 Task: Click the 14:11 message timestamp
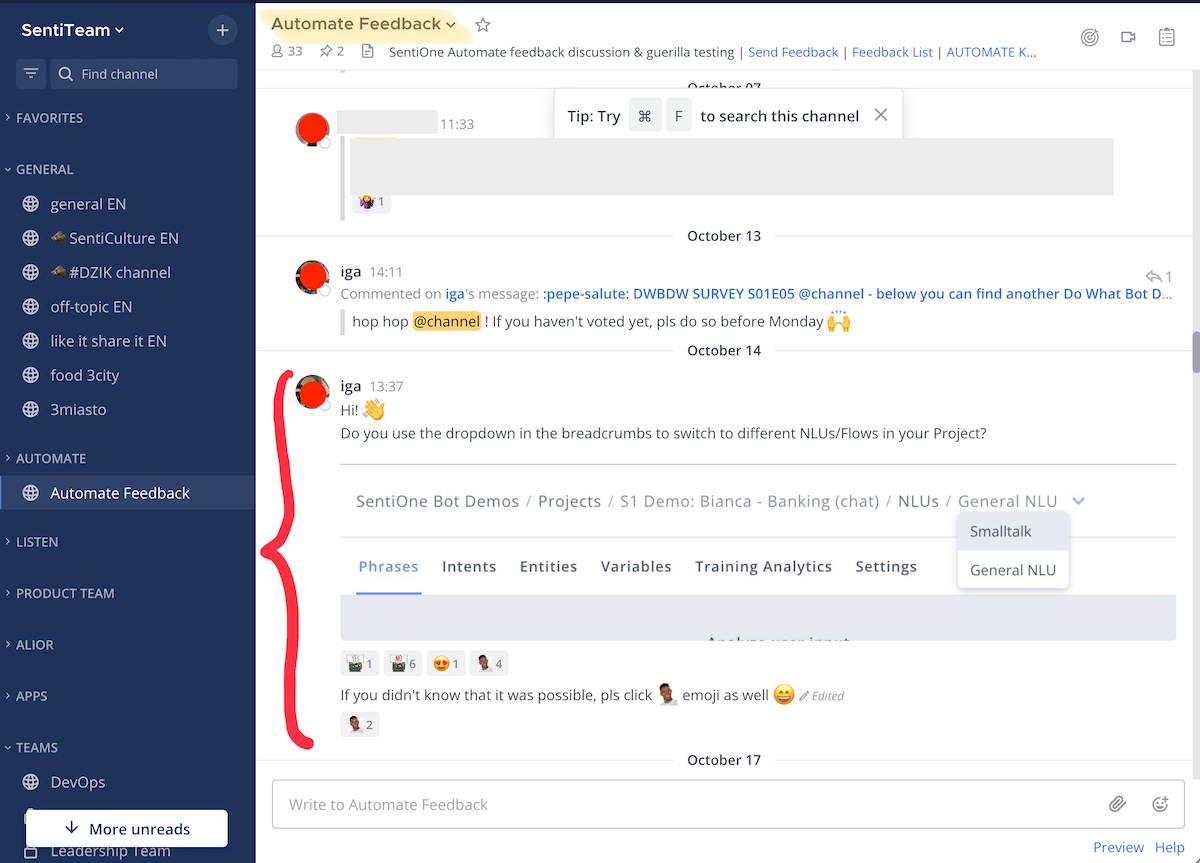click(386, 271)
